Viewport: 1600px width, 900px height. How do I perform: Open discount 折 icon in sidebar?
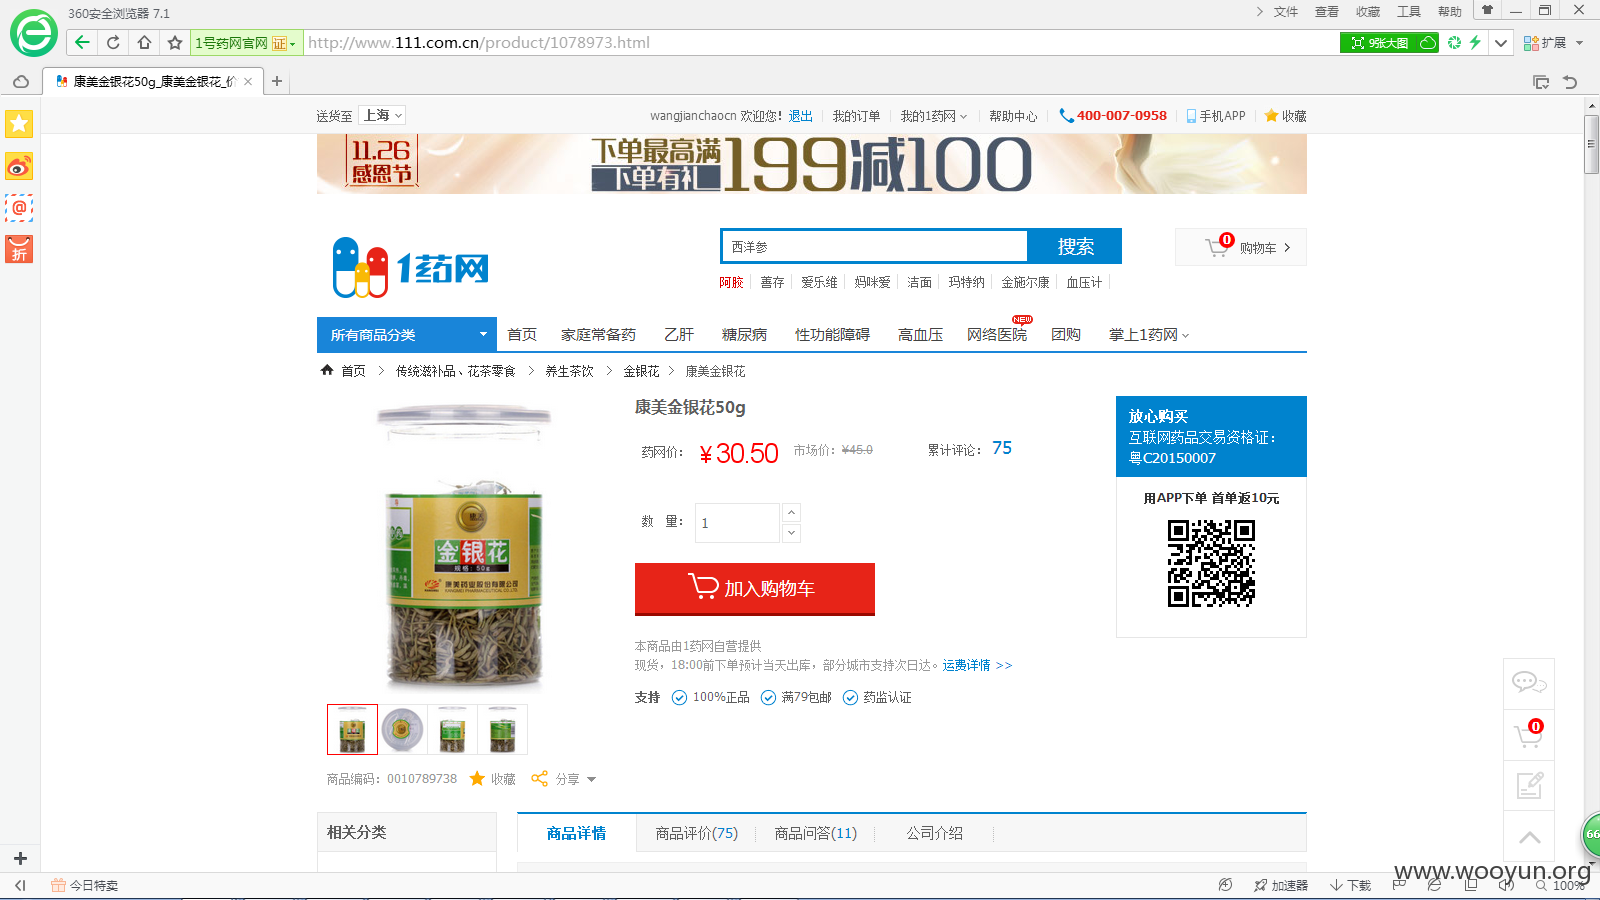[x=19, y=249]
